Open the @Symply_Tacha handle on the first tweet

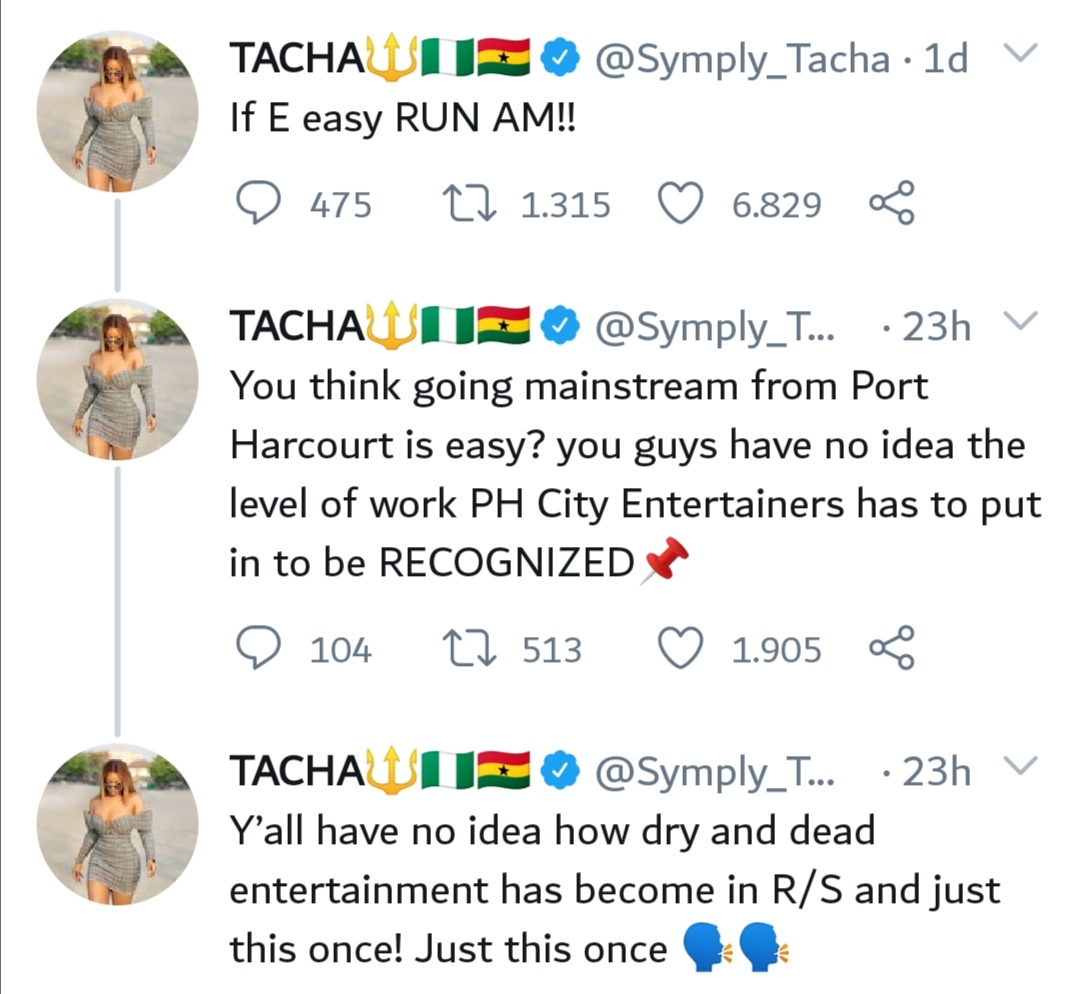point(740,60)
